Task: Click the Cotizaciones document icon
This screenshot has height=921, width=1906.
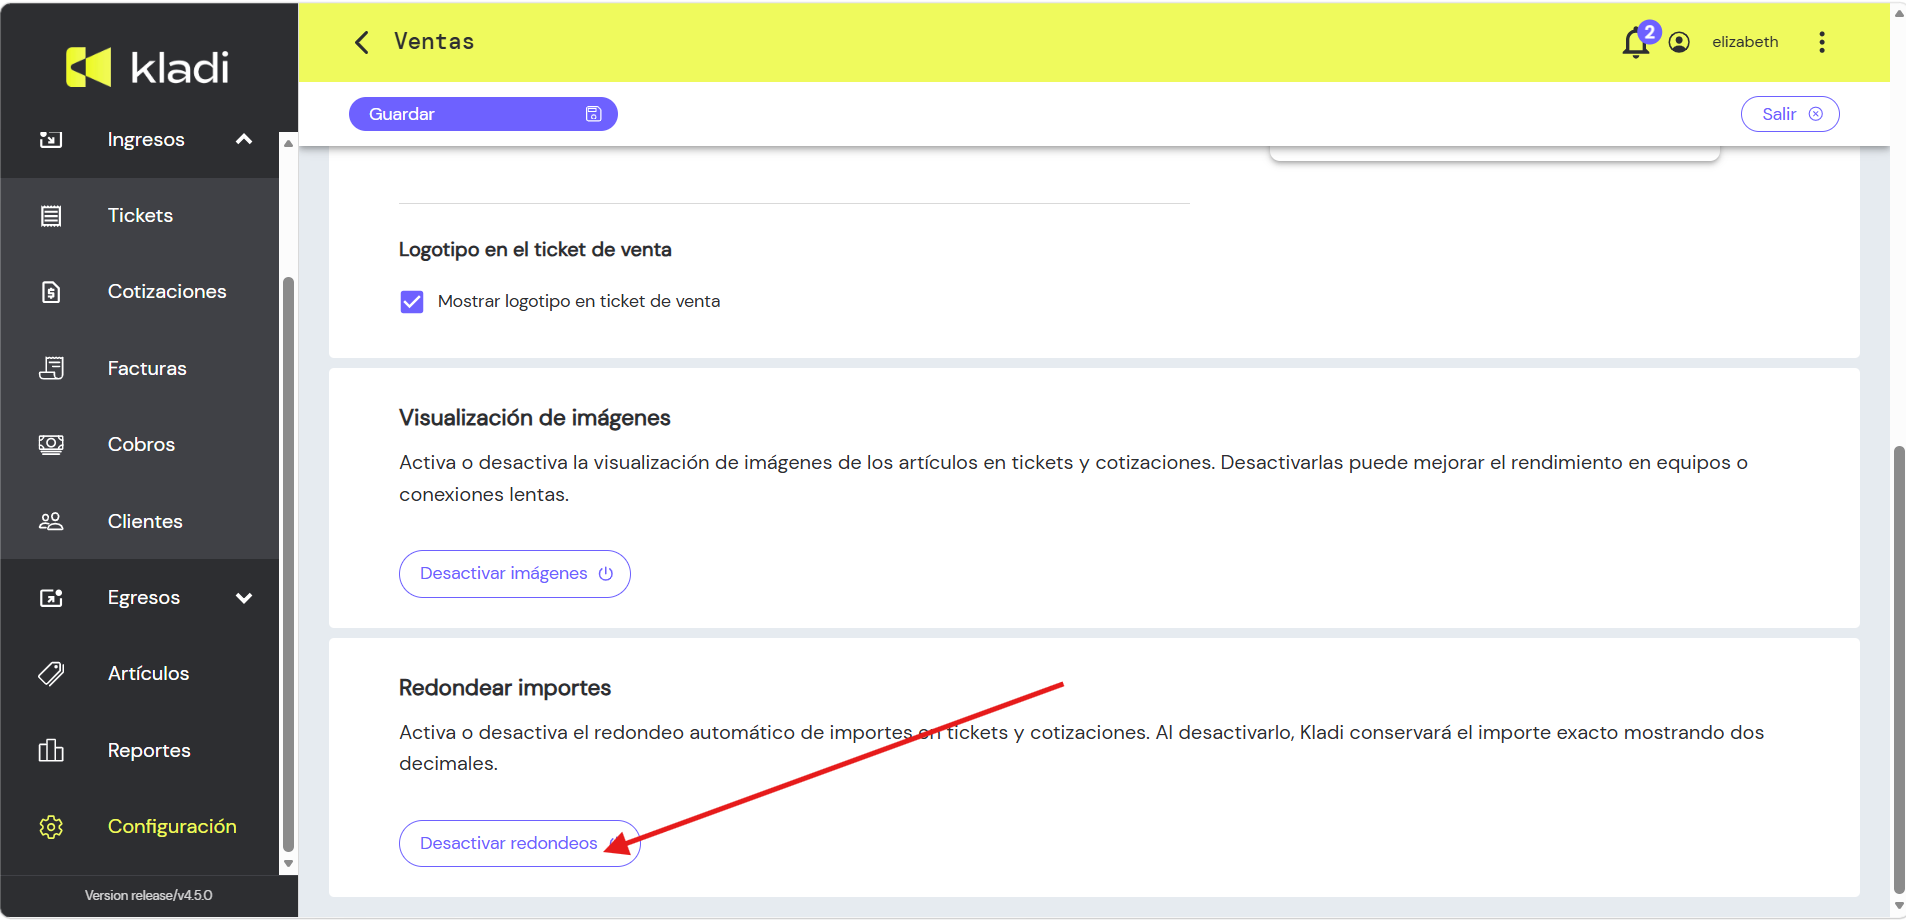Action: coord(51,292)
